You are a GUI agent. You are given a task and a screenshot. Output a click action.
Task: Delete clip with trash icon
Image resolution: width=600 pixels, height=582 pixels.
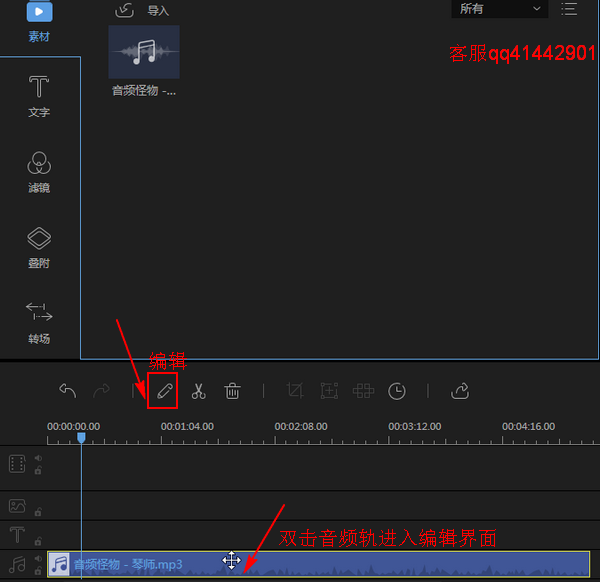pos(232,391)
